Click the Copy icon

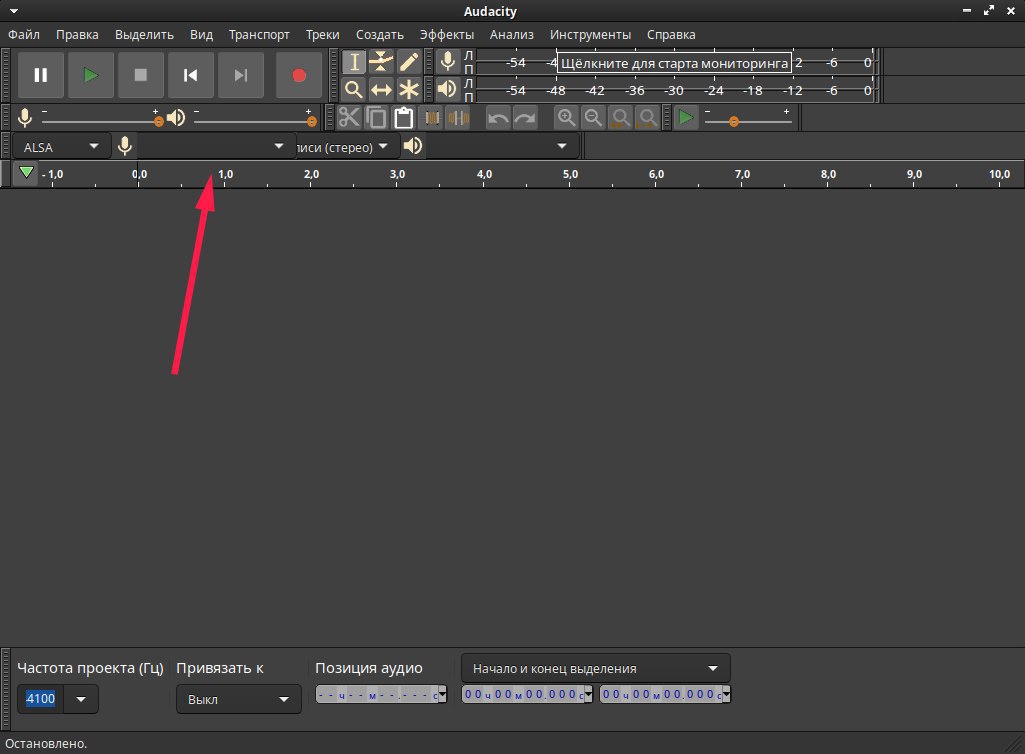(x=377, y=118)
